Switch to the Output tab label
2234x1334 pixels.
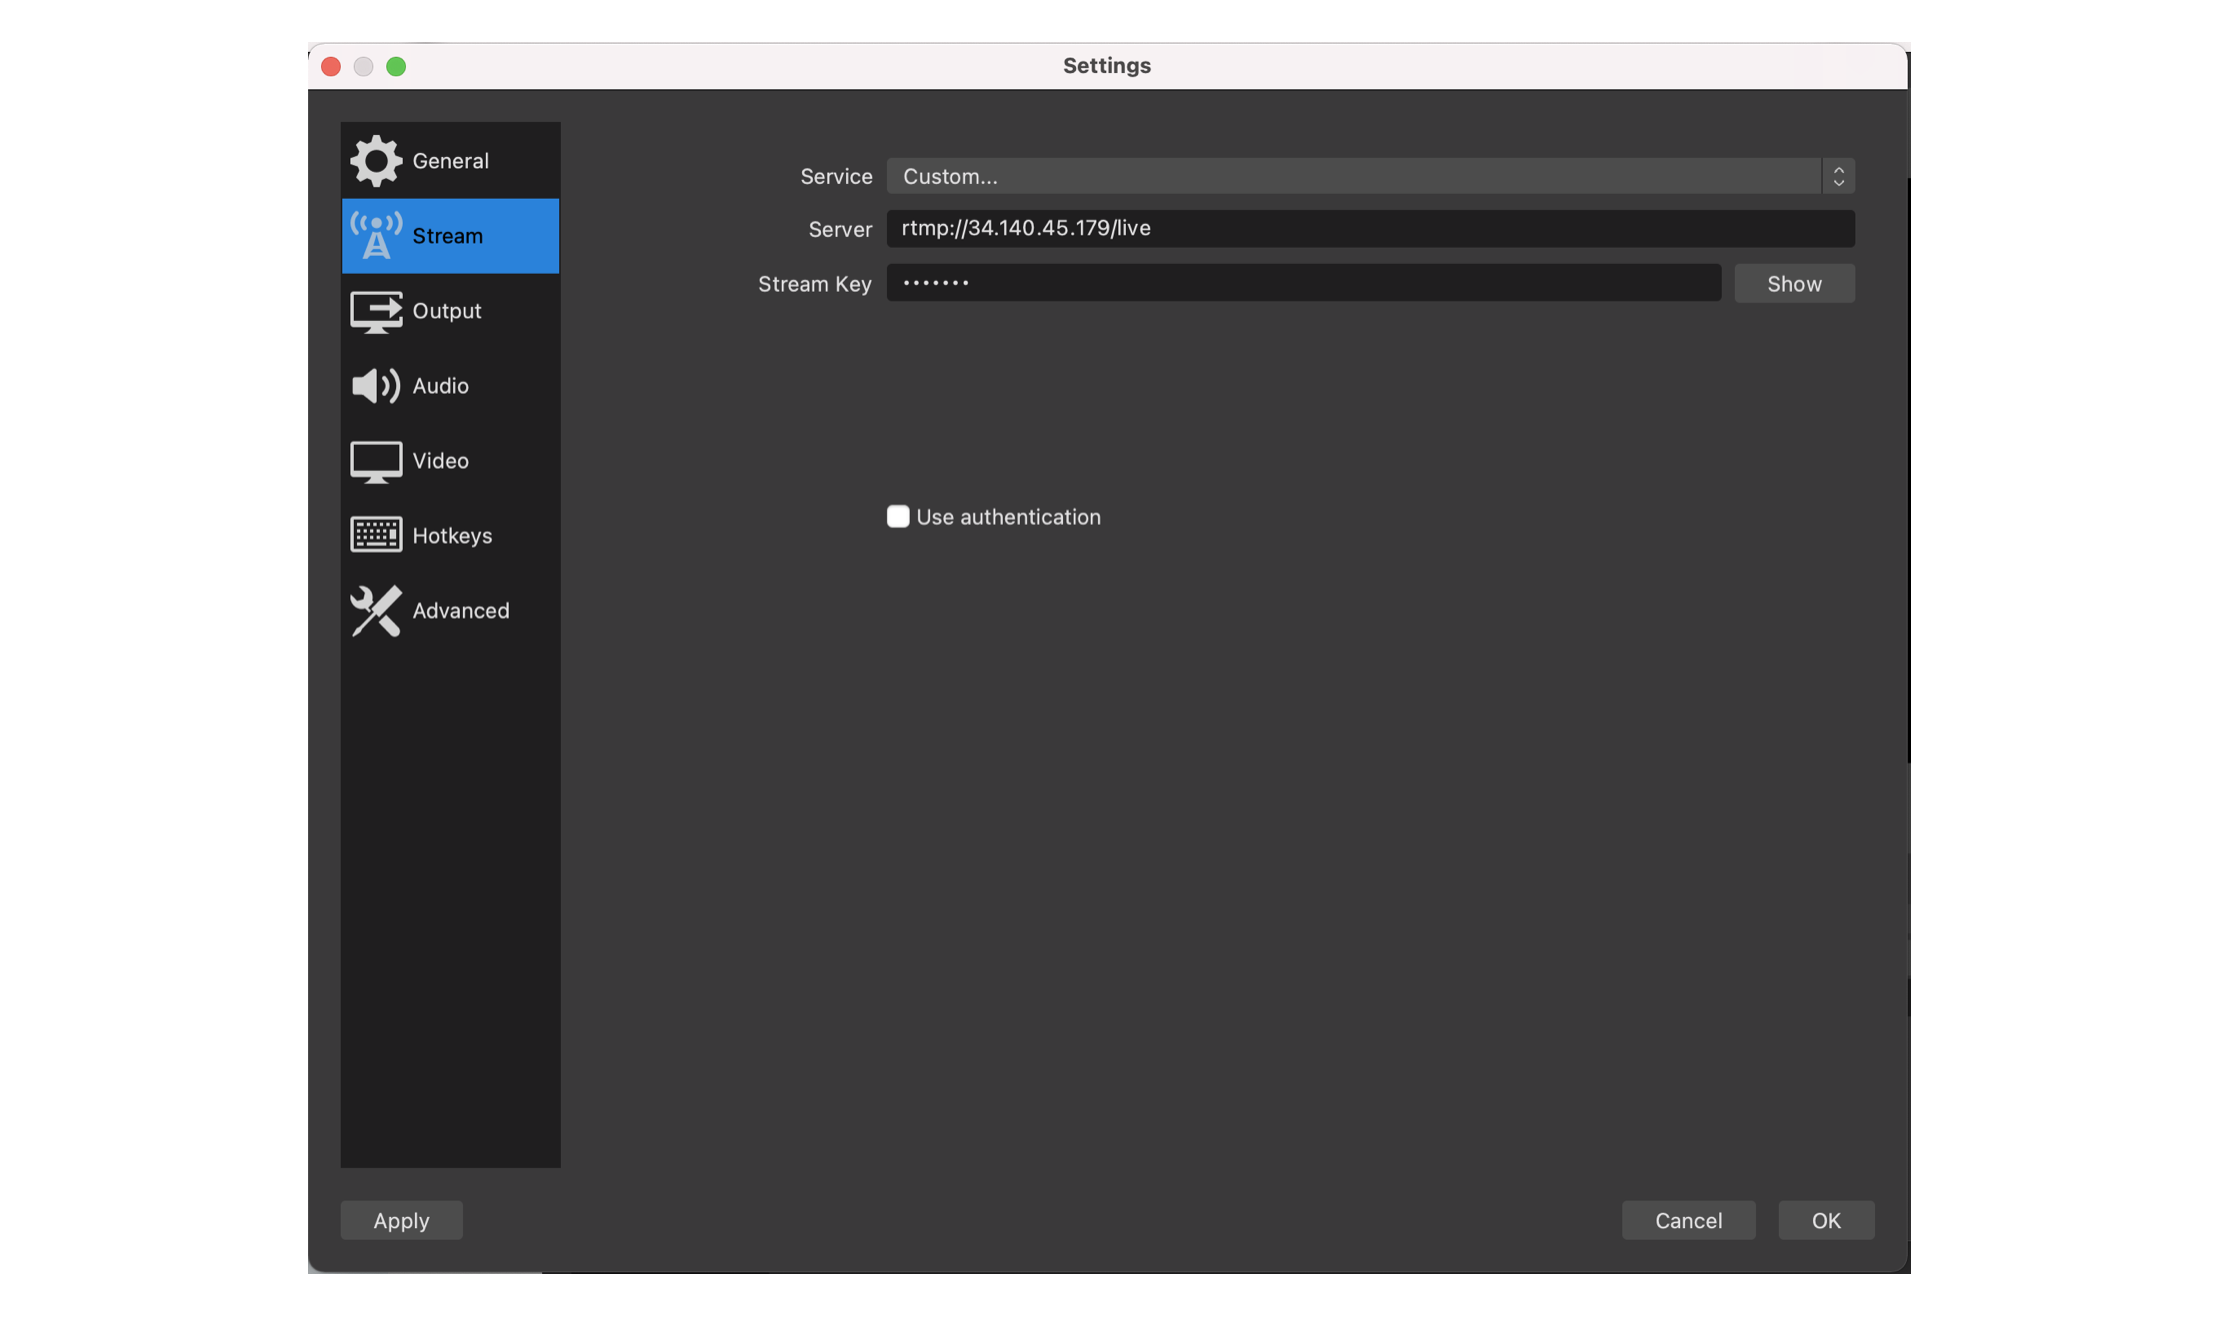tap(446, 311)
